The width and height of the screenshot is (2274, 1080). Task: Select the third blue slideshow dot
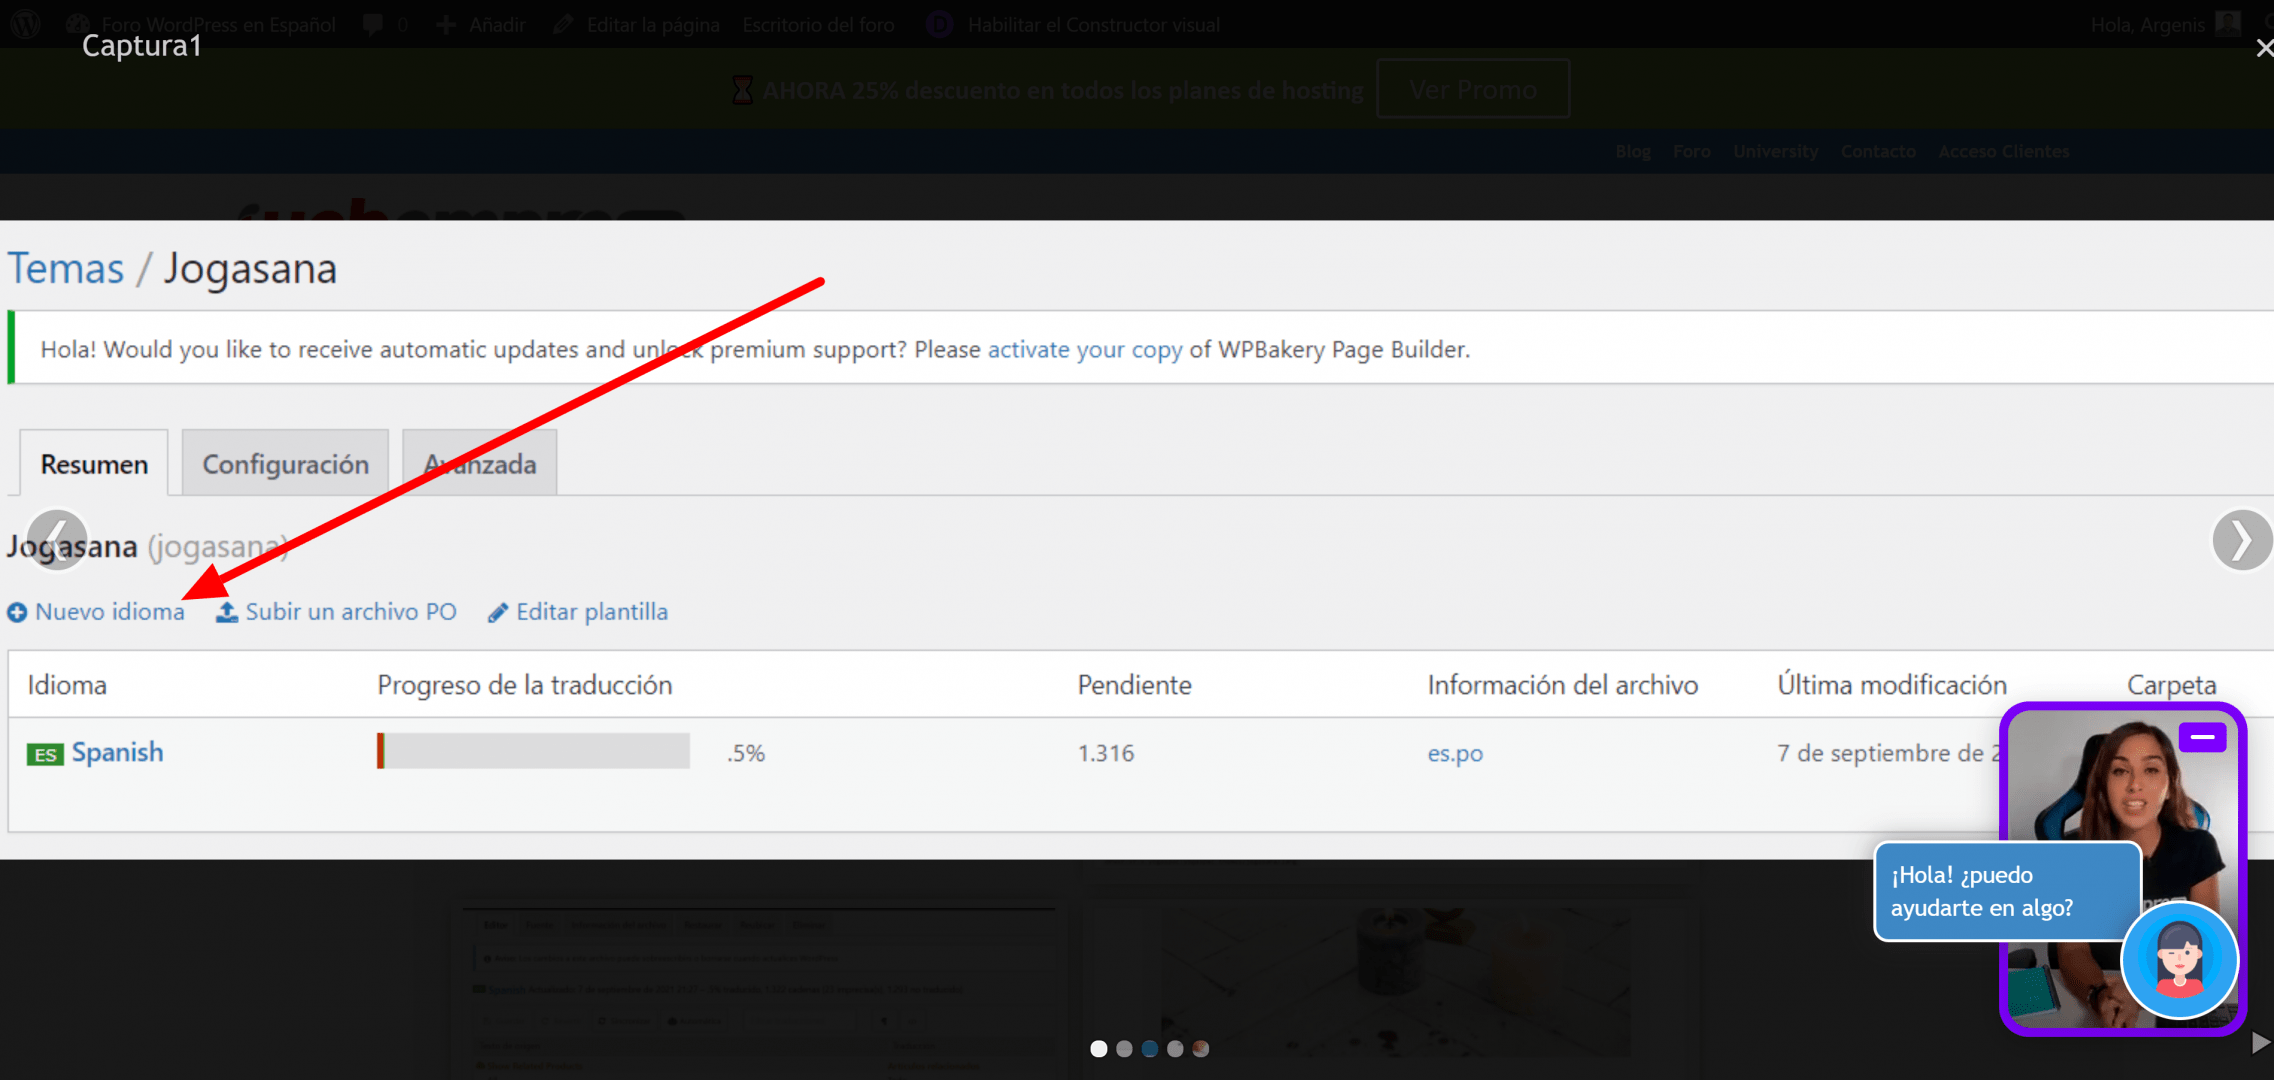pos(1150,1048)
